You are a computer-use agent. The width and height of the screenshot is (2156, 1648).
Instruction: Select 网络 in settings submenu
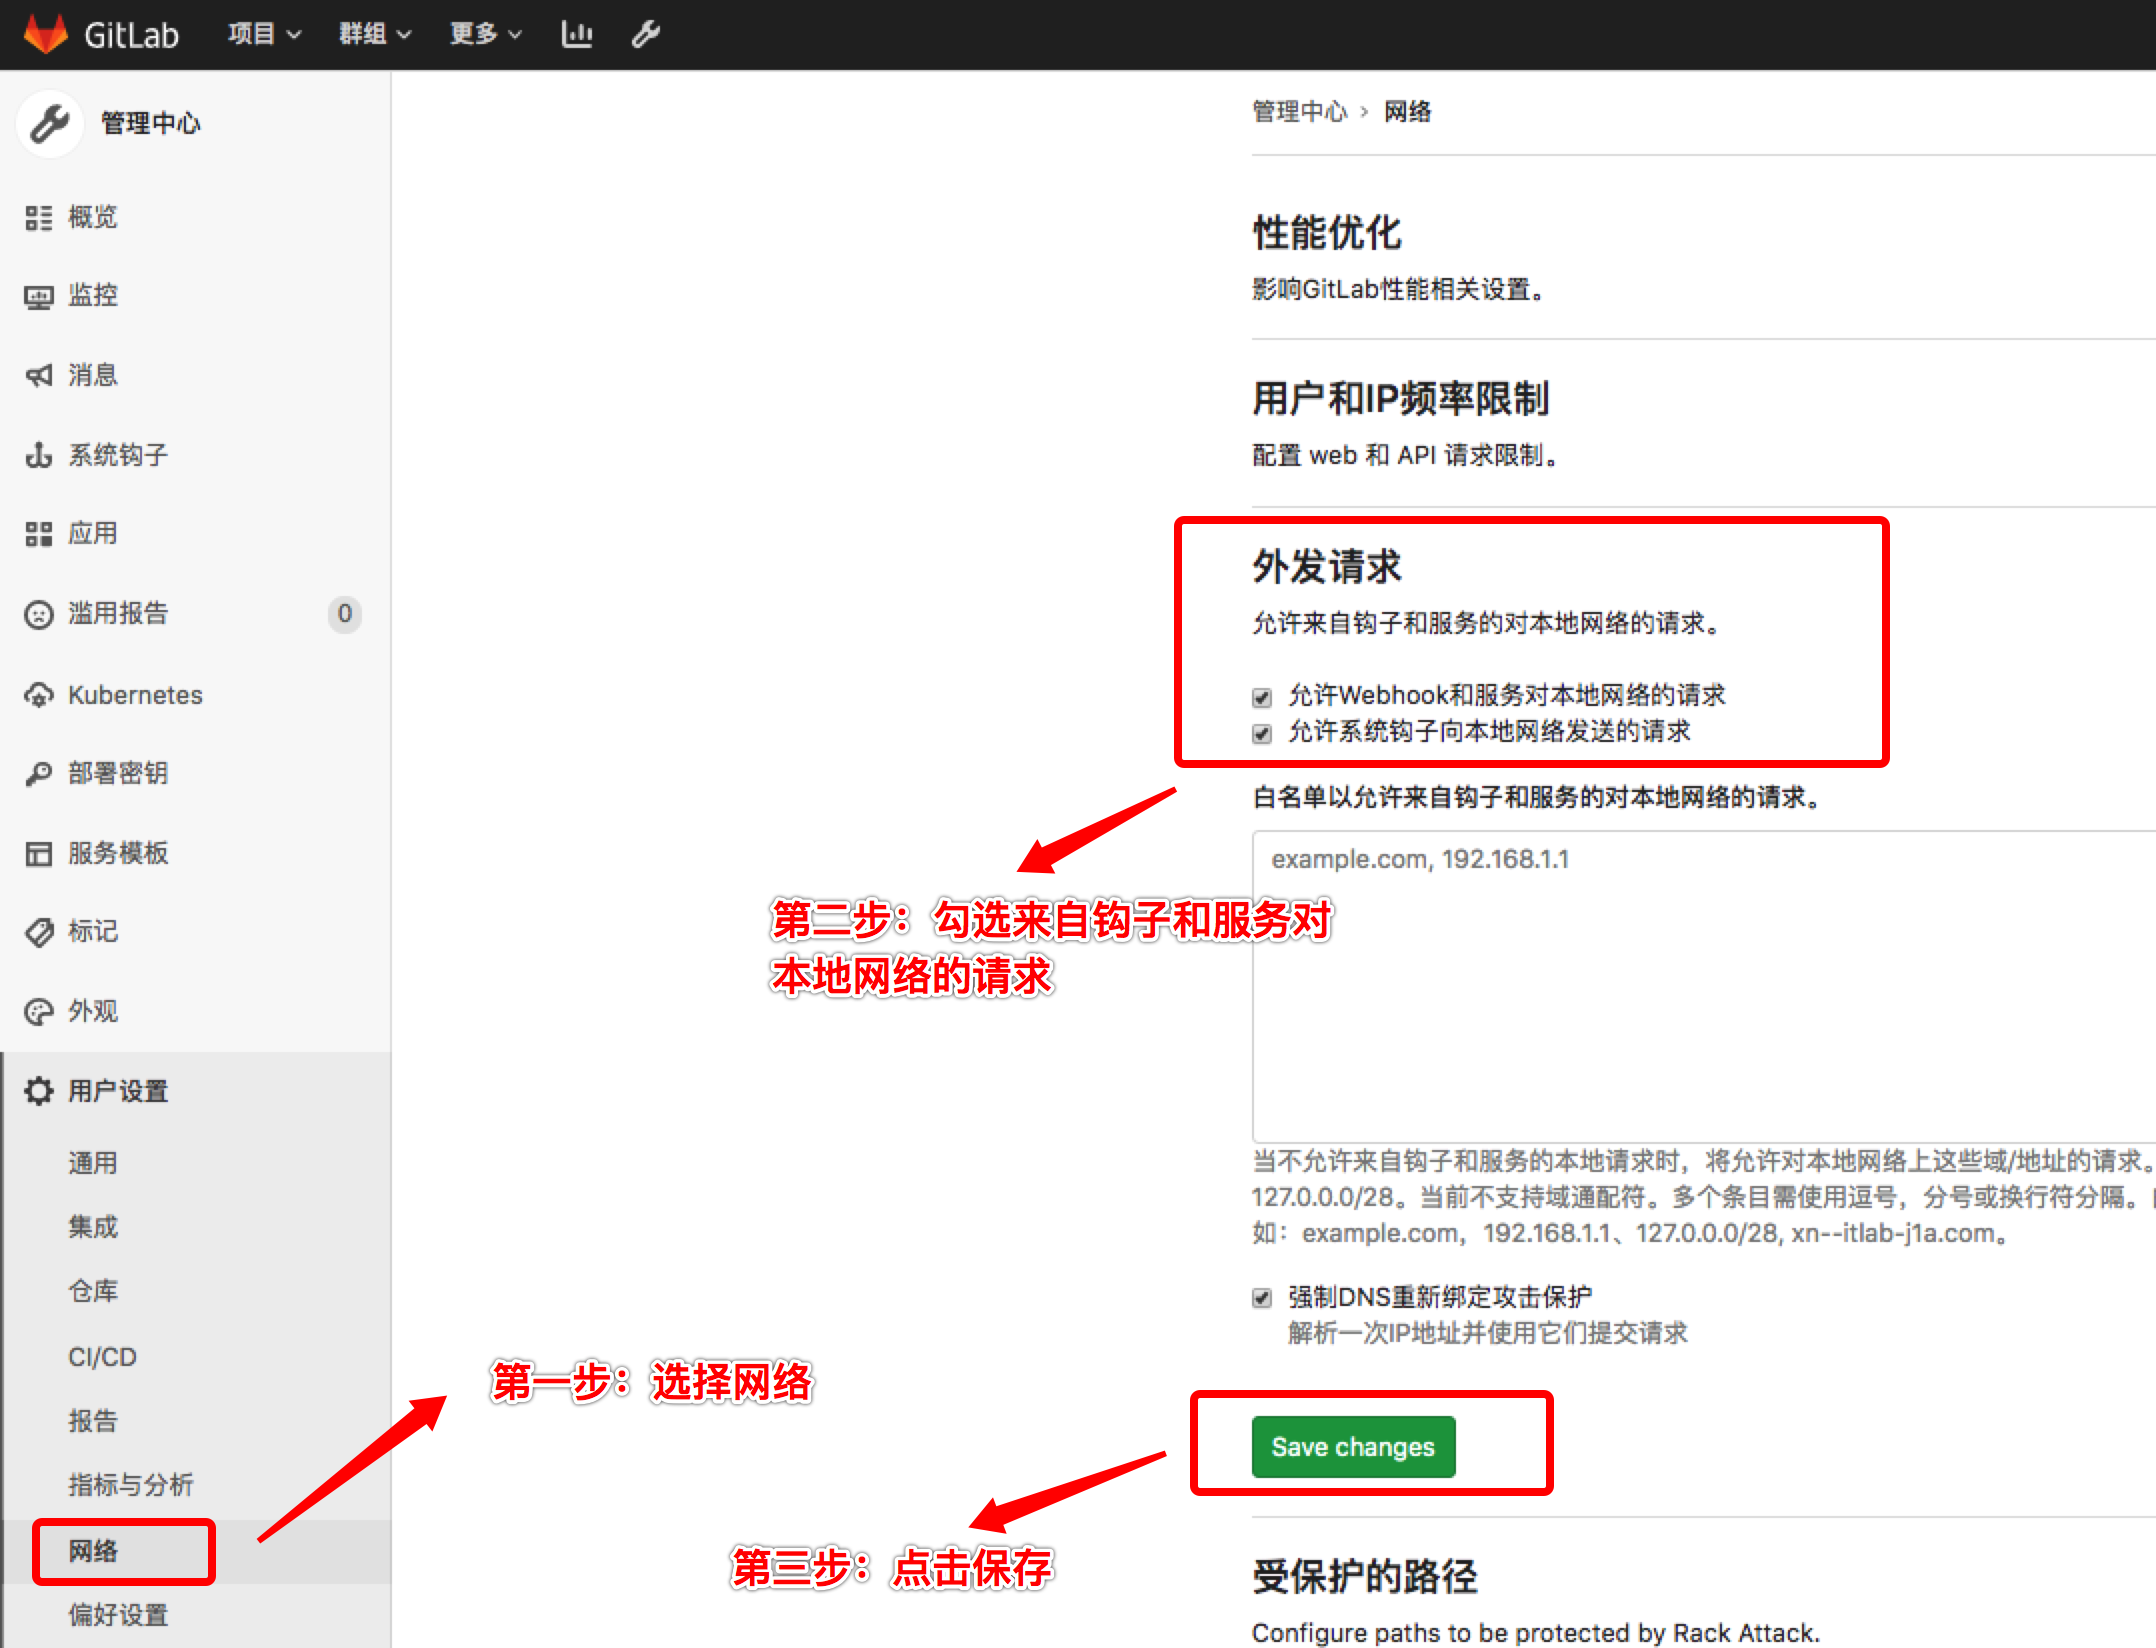tap(93, 1551)
